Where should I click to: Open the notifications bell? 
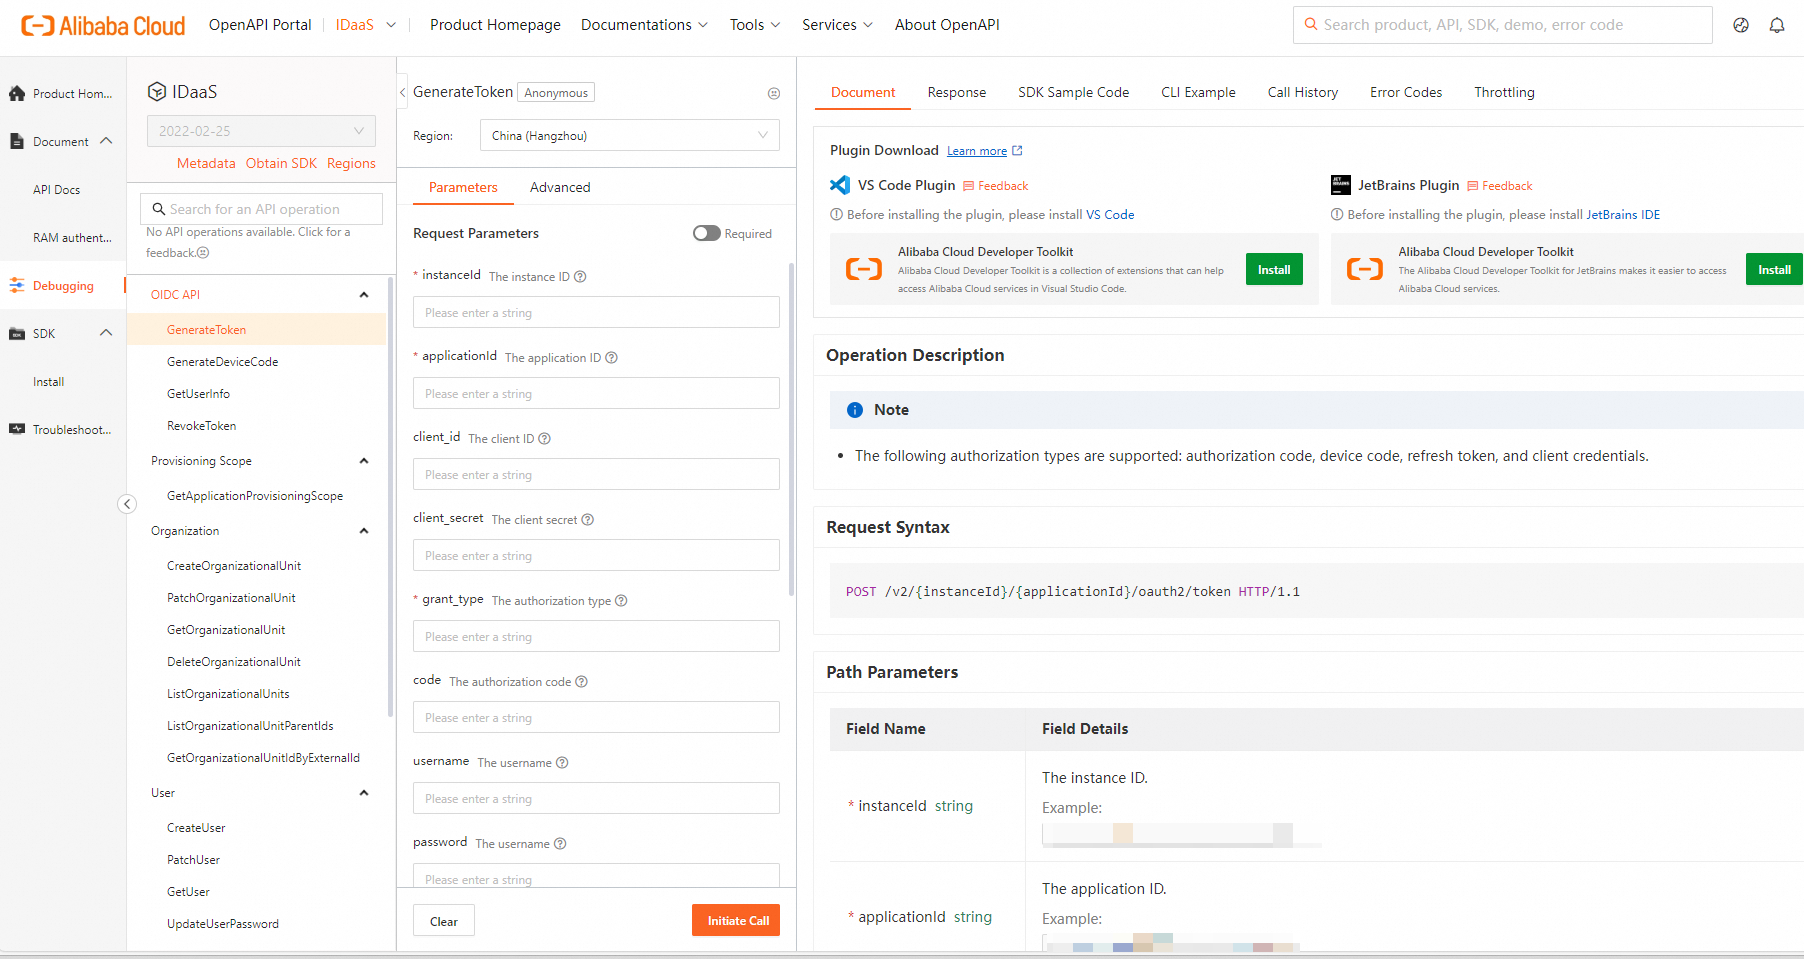1777,25
